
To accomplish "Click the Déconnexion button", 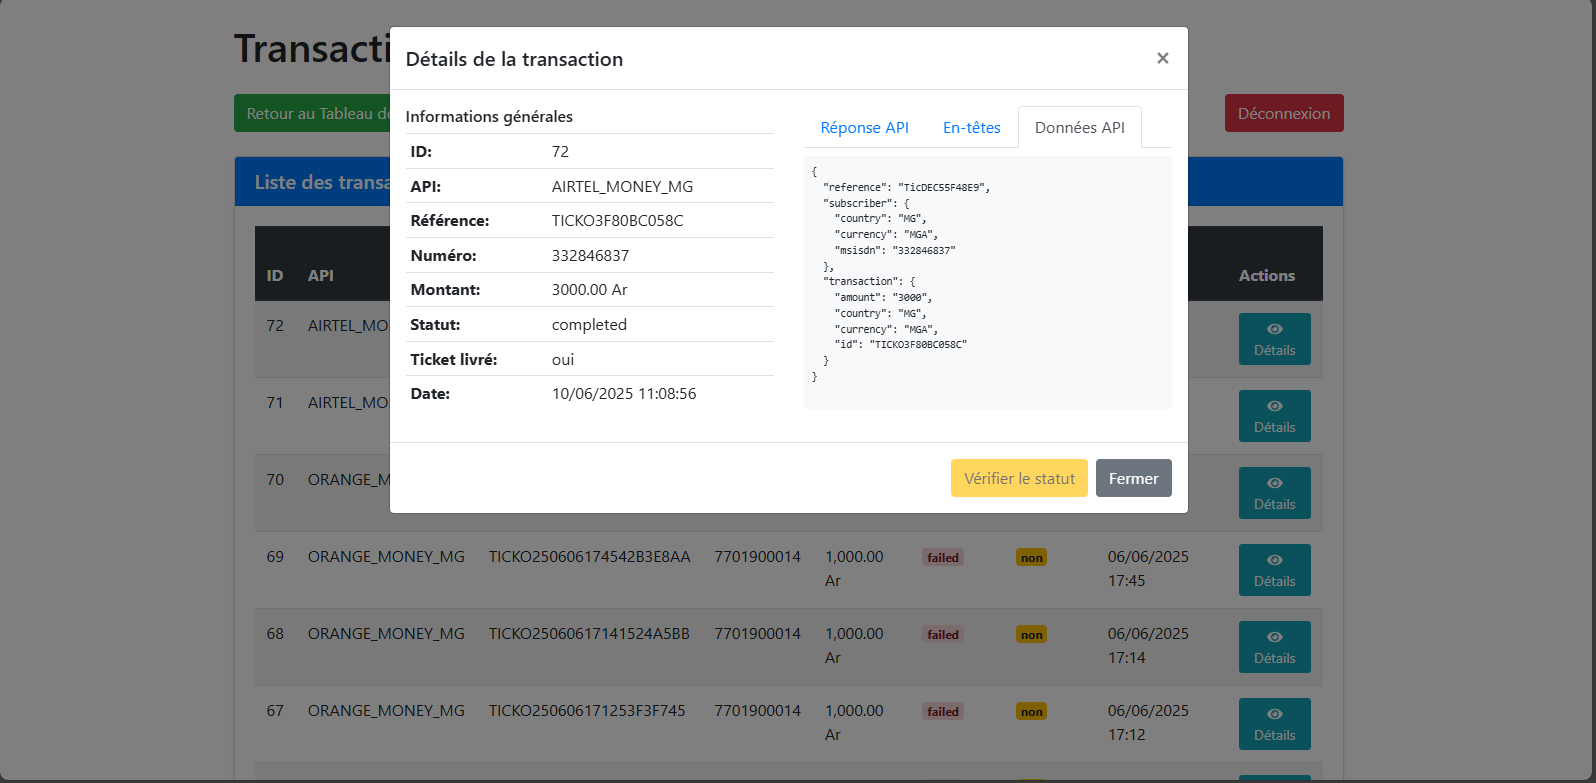I will tap(1283, 113).
